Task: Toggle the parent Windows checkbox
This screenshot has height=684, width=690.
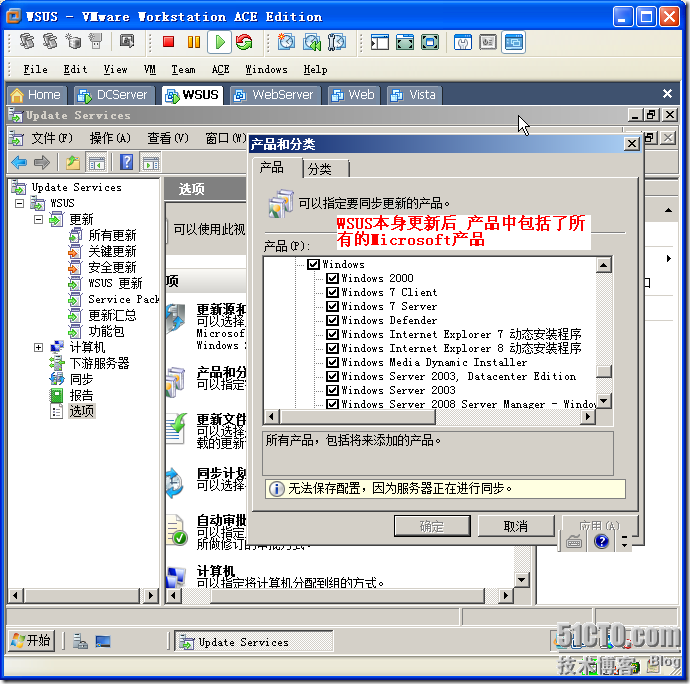Action: [313, 264]
